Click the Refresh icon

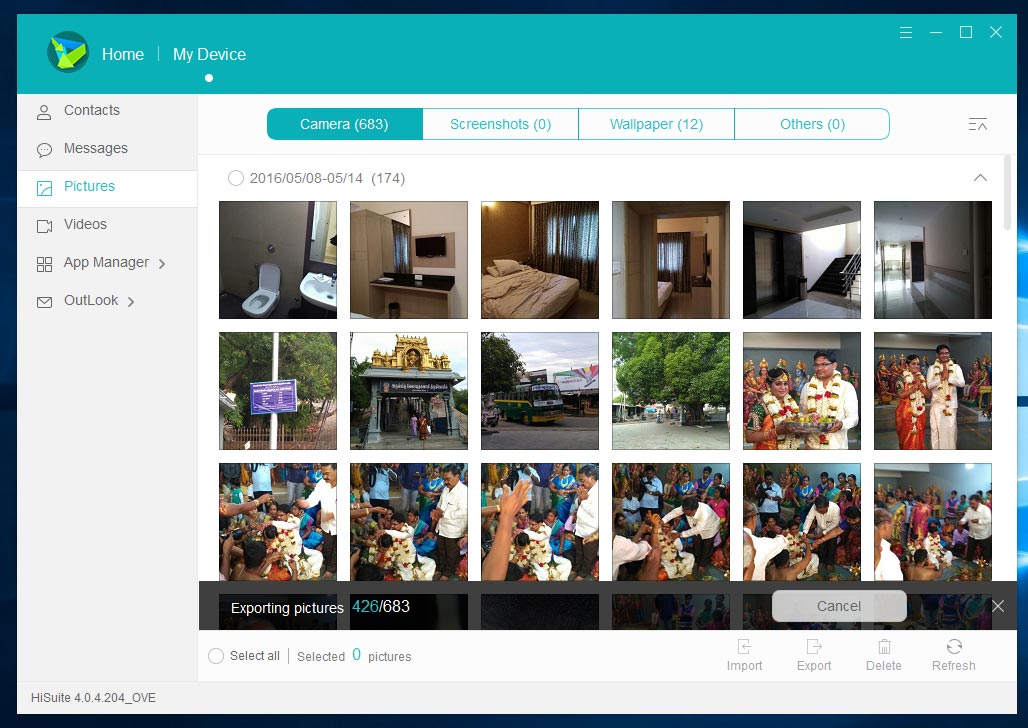pyautogui.click(x=954, y=647)
